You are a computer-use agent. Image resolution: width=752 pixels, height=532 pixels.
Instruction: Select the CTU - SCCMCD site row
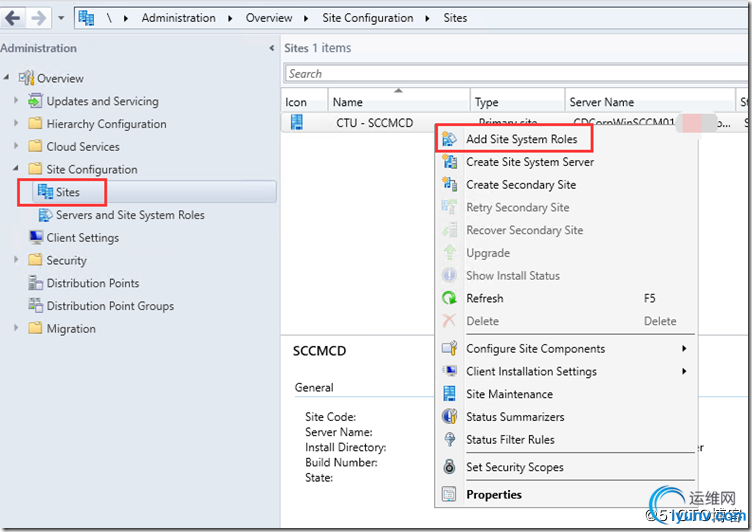[514, 123]
